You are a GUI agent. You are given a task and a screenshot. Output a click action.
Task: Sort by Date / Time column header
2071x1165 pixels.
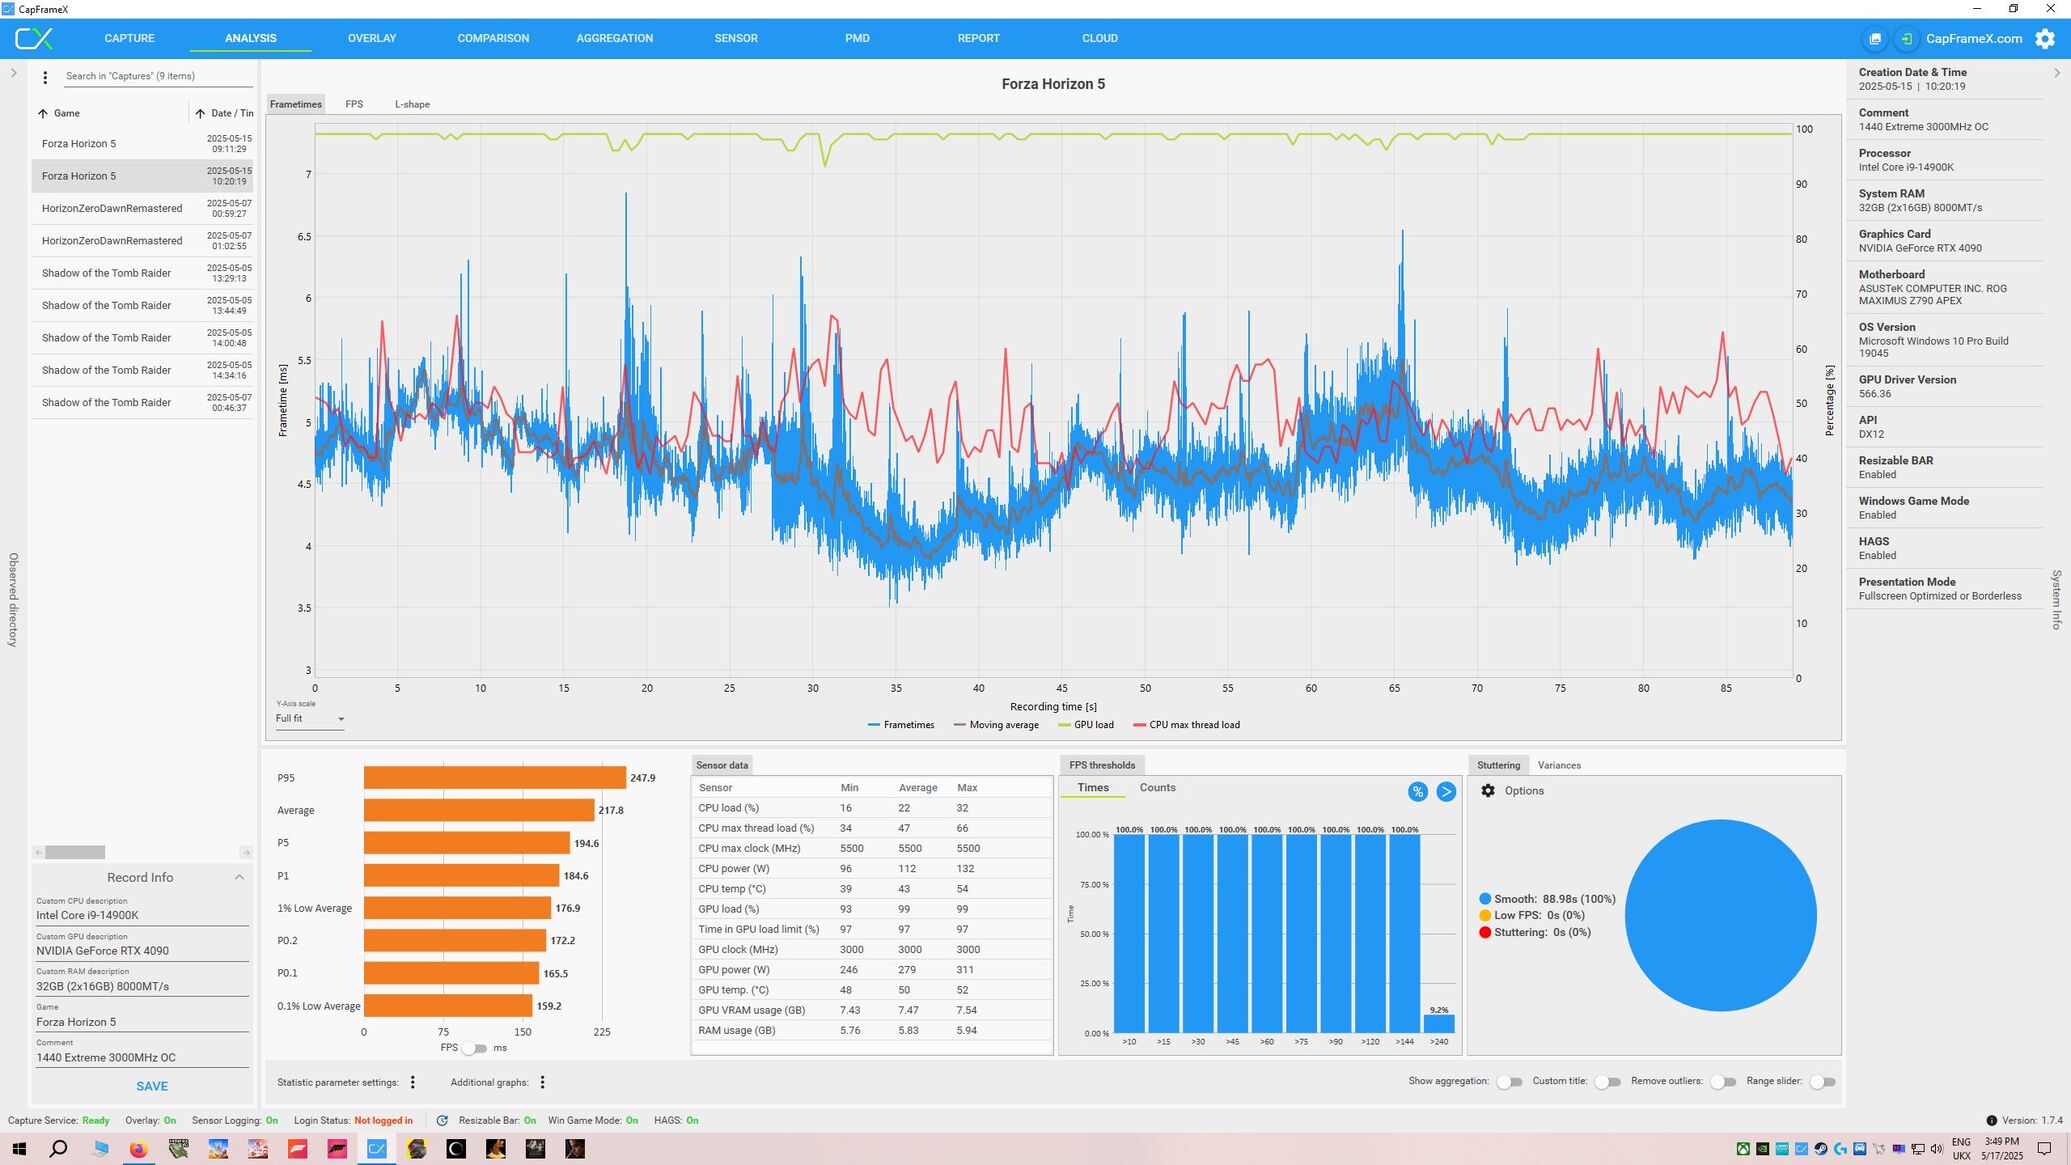[x=224, y=114]
